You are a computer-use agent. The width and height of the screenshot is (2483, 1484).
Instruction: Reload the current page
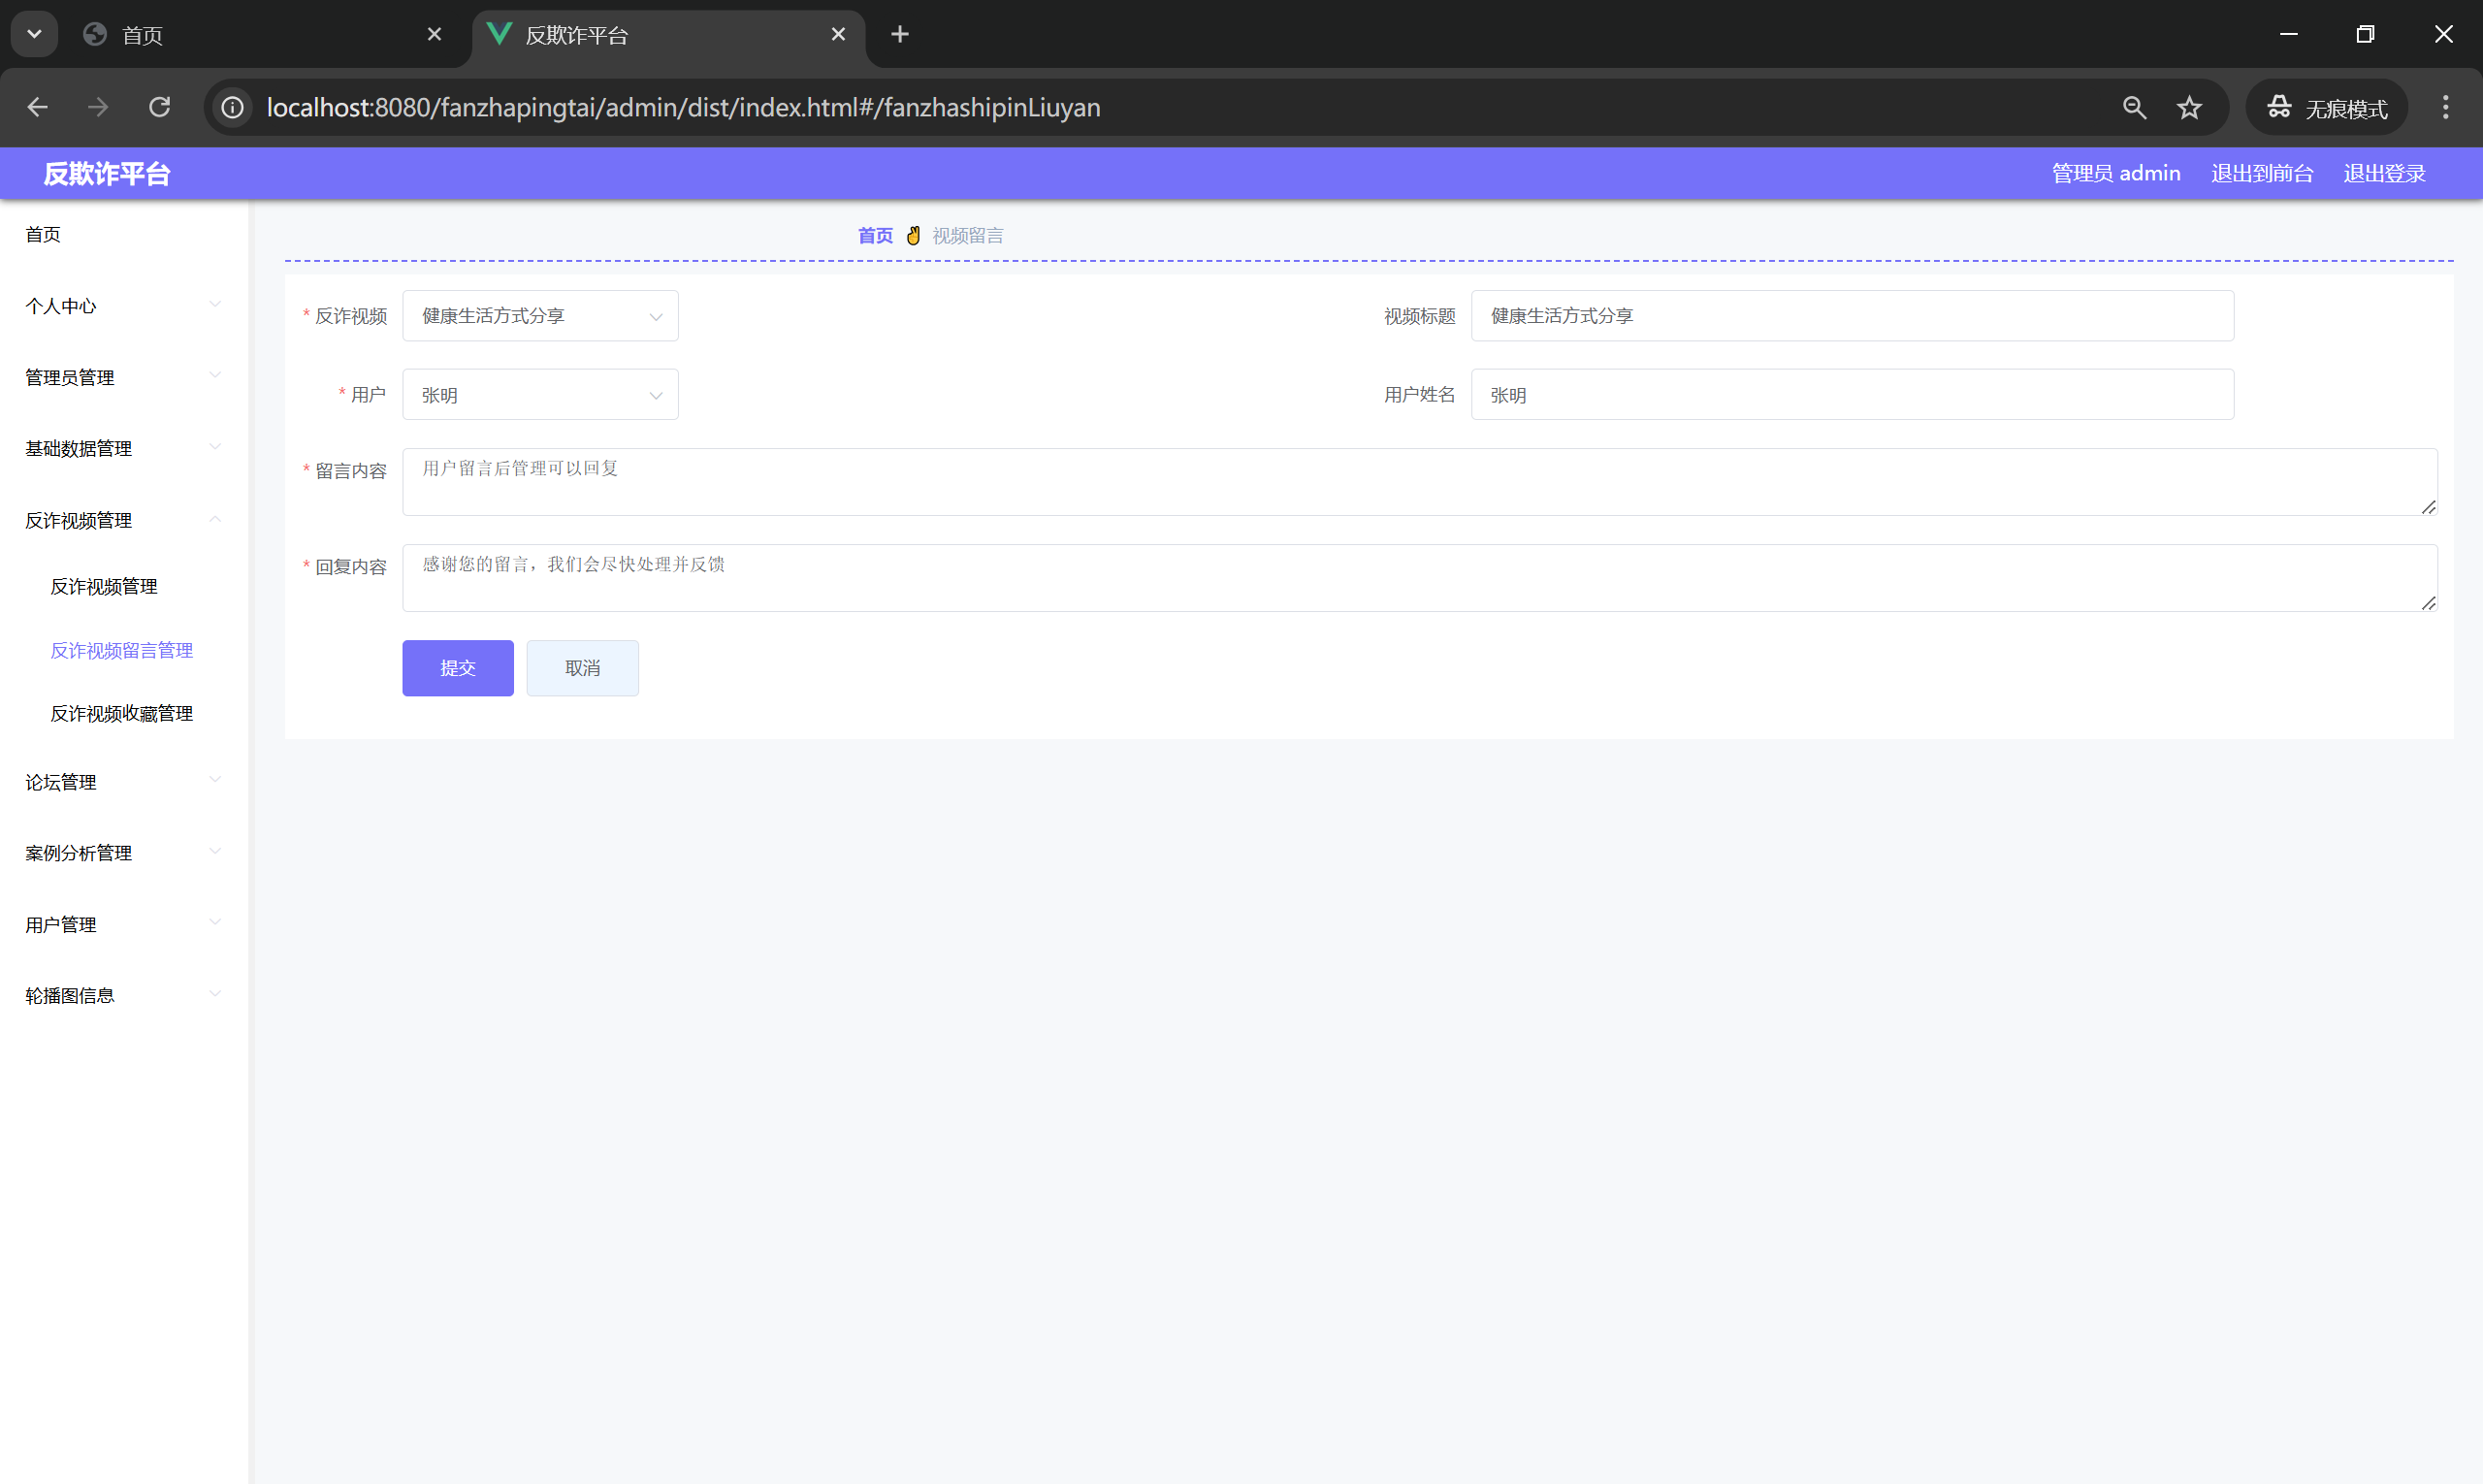(x=160, y=107)
